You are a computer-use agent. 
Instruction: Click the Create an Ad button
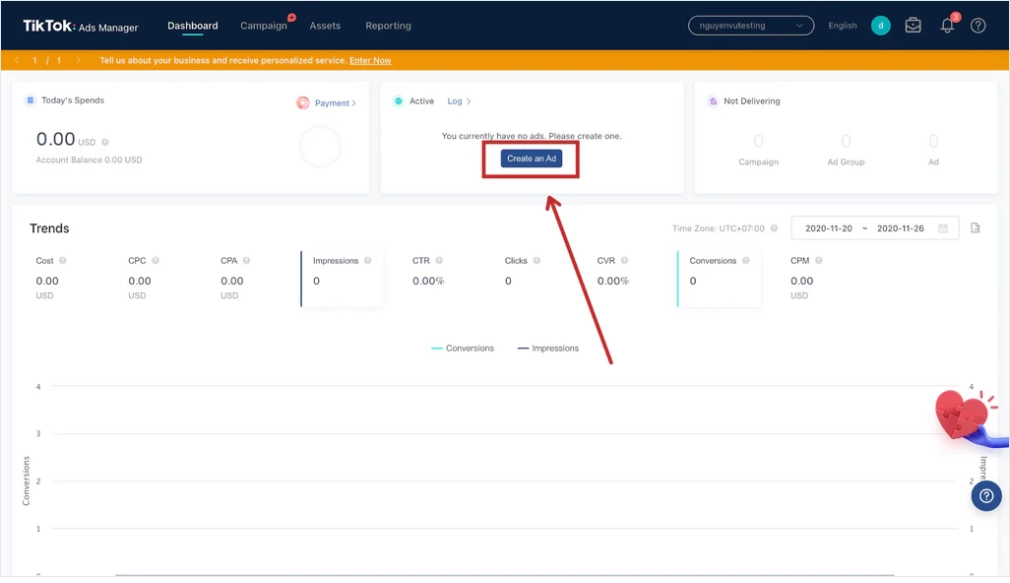[x=531, y=159]
